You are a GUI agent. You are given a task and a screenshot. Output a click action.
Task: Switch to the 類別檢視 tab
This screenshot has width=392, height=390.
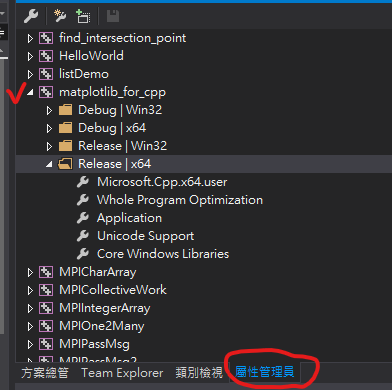[x=199, y=373]
